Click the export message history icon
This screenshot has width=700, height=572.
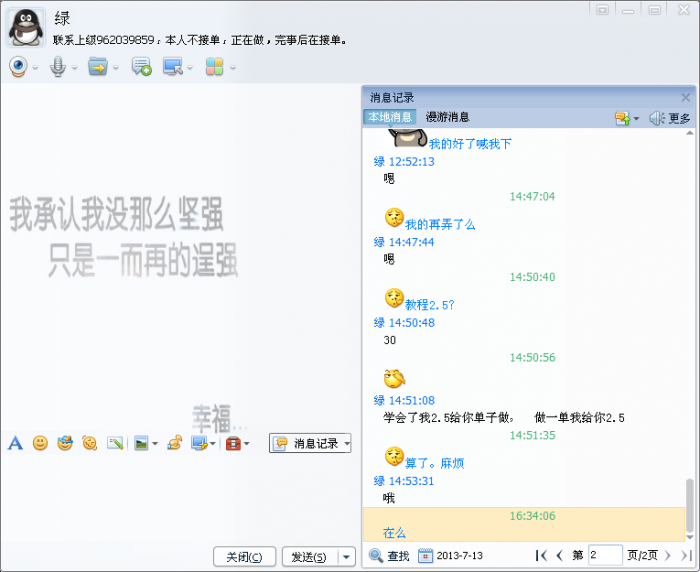[x=623, y=118]
